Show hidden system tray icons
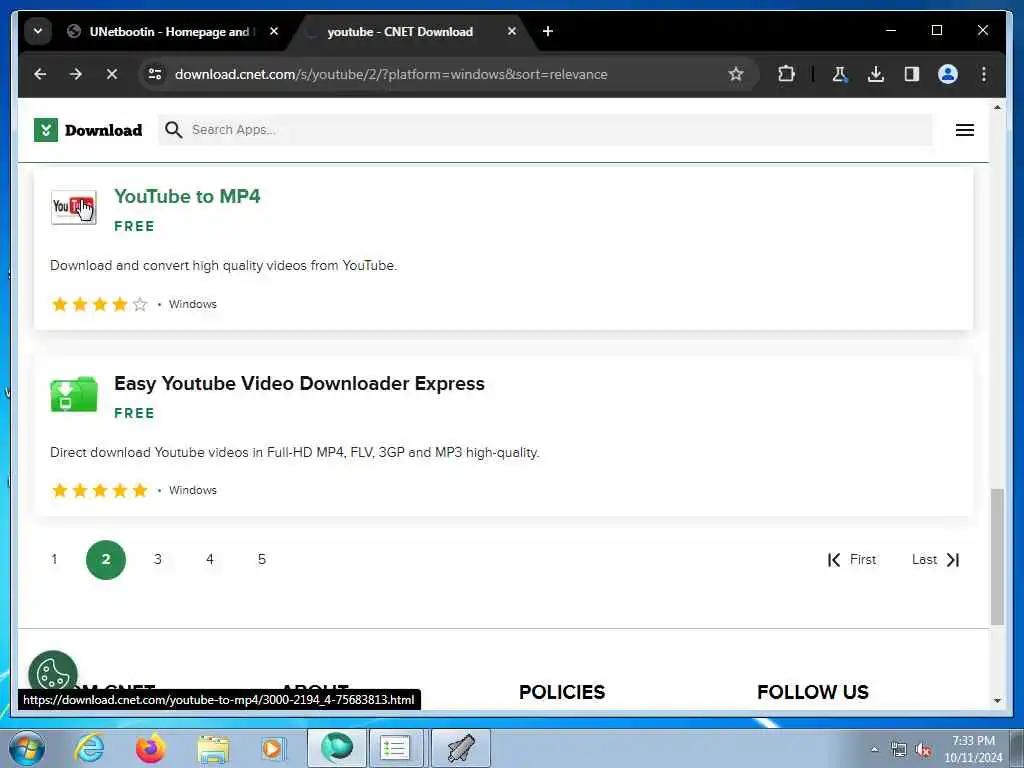 point(874,749)
